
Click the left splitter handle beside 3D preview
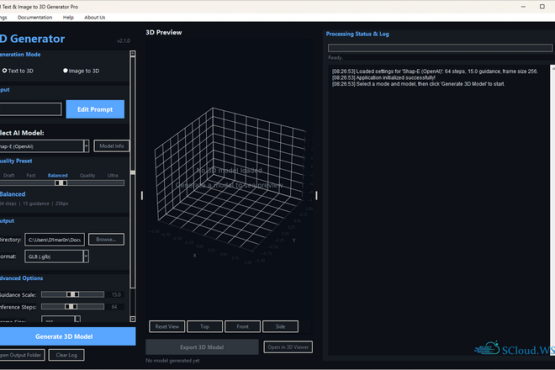142,195
